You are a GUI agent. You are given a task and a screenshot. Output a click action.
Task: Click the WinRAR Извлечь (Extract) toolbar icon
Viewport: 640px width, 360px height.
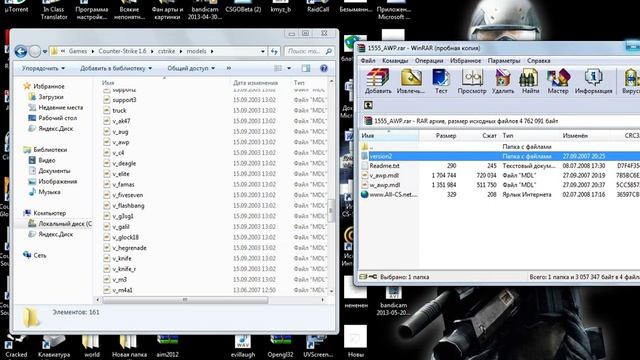tap(411, 81)
